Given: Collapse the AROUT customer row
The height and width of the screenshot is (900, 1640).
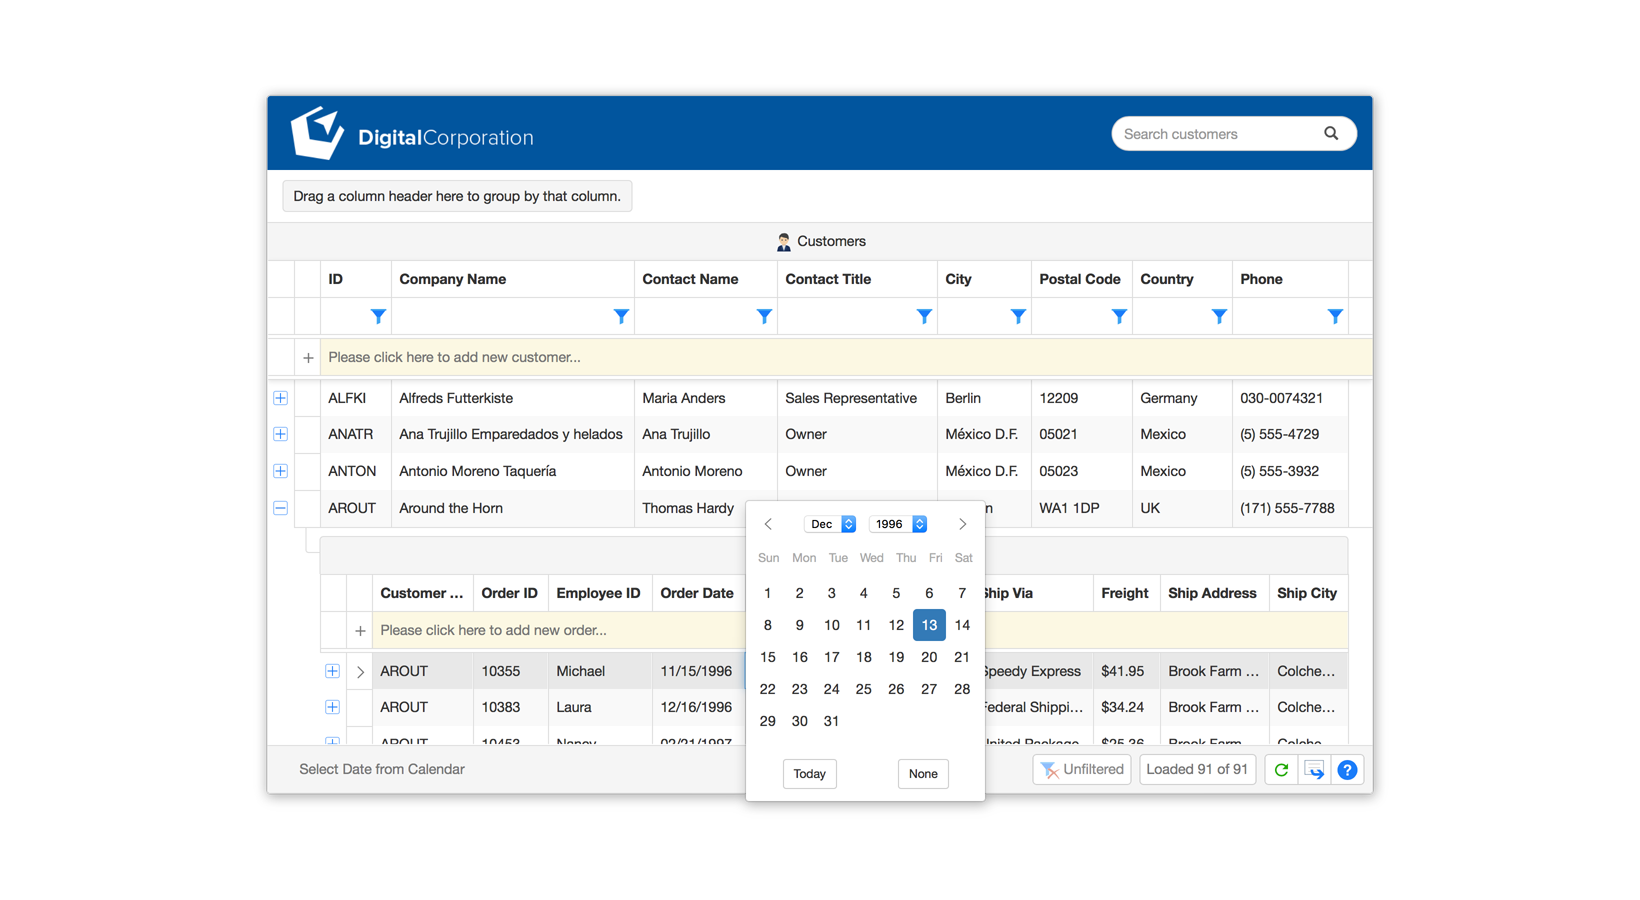Looking at the screenshot, I should point(281,508).
